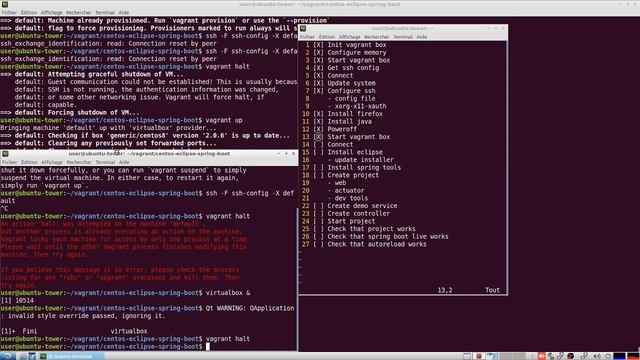Viewport: 640px width, 360px height.
Task: Click the [X] mark beside 'Init vagrant box'
Action: (x=318, y=45)
